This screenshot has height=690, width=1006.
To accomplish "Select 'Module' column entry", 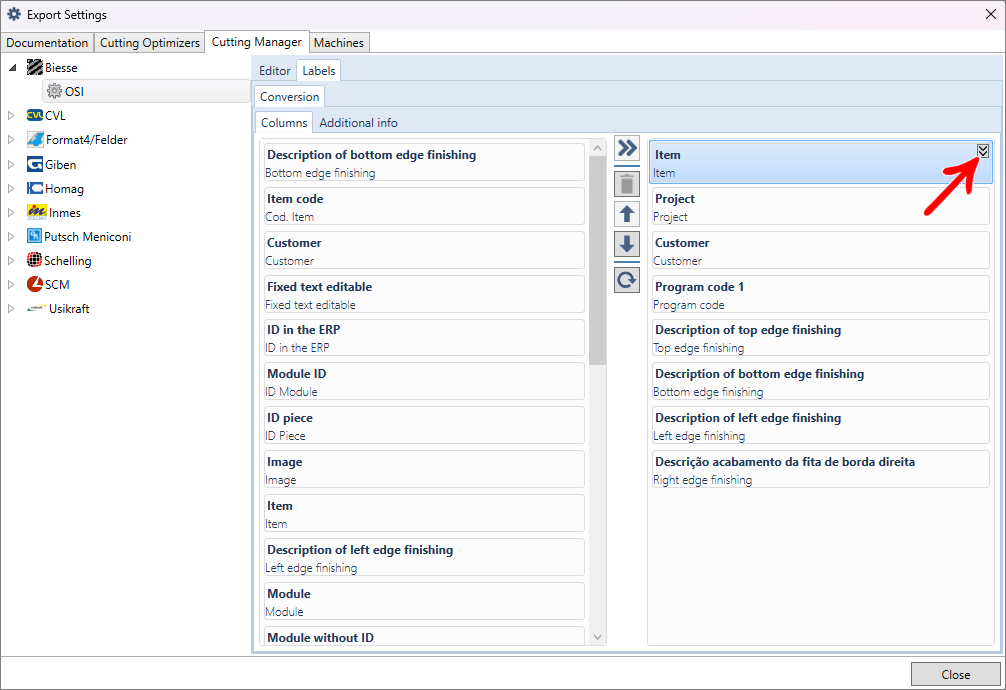I will tap(424, 602).
